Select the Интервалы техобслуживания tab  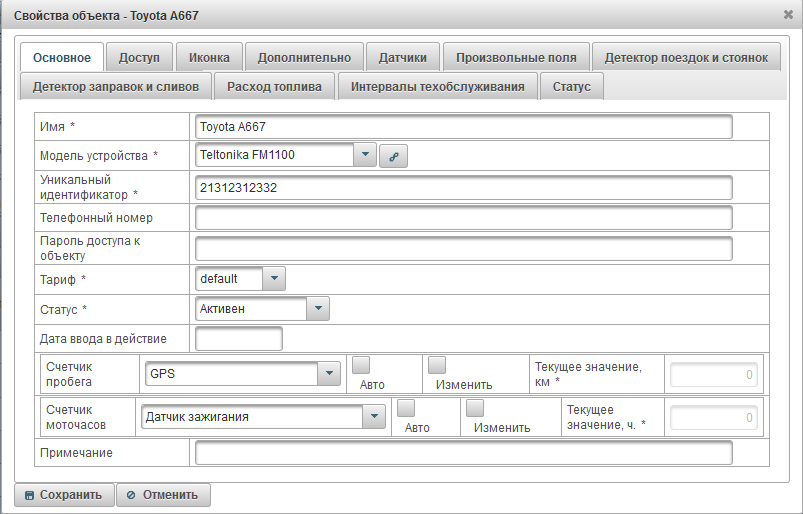(x=437, y=87)
